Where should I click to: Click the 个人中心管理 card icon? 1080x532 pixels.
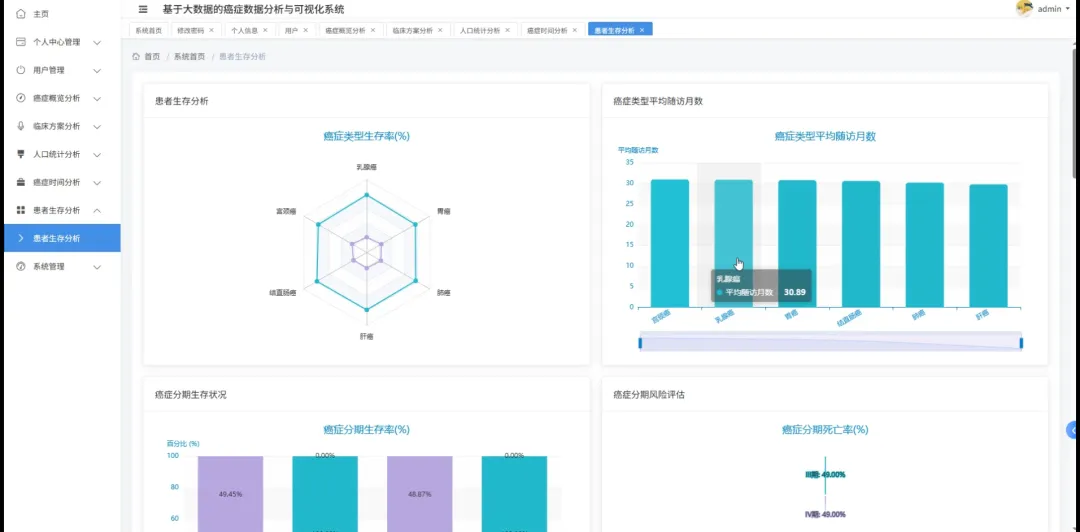click(x=21, y=42)
